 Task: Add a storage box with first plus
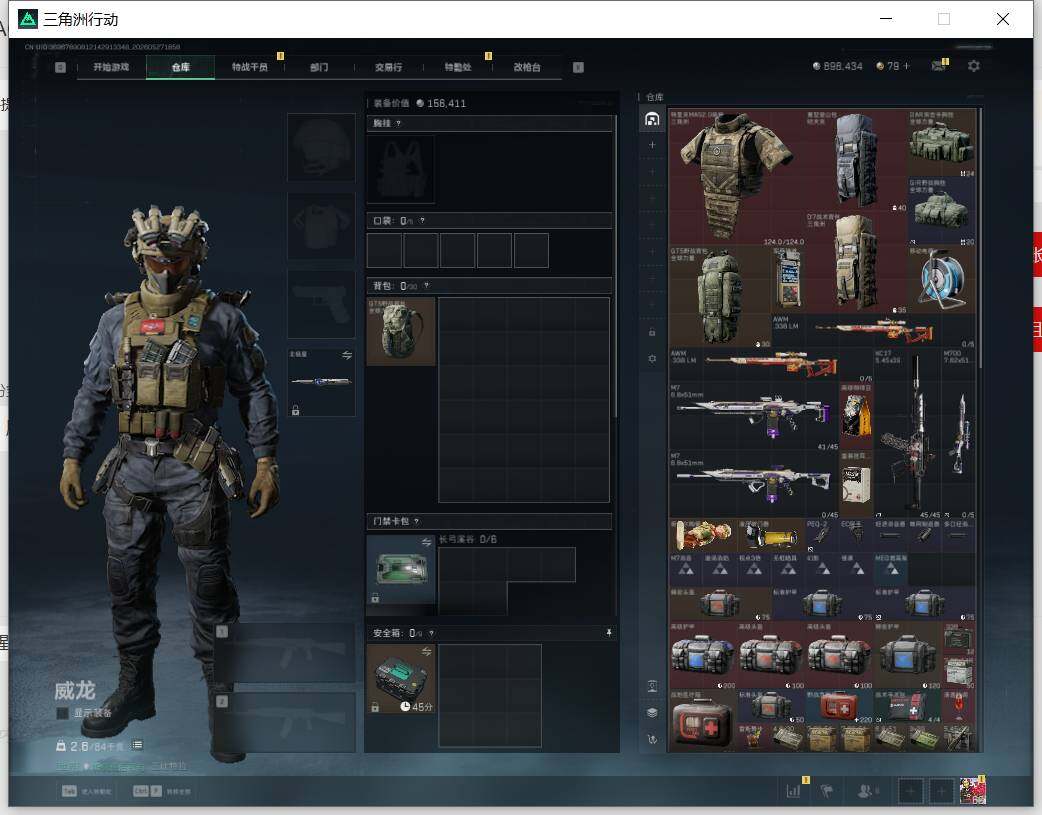(652, 144)
